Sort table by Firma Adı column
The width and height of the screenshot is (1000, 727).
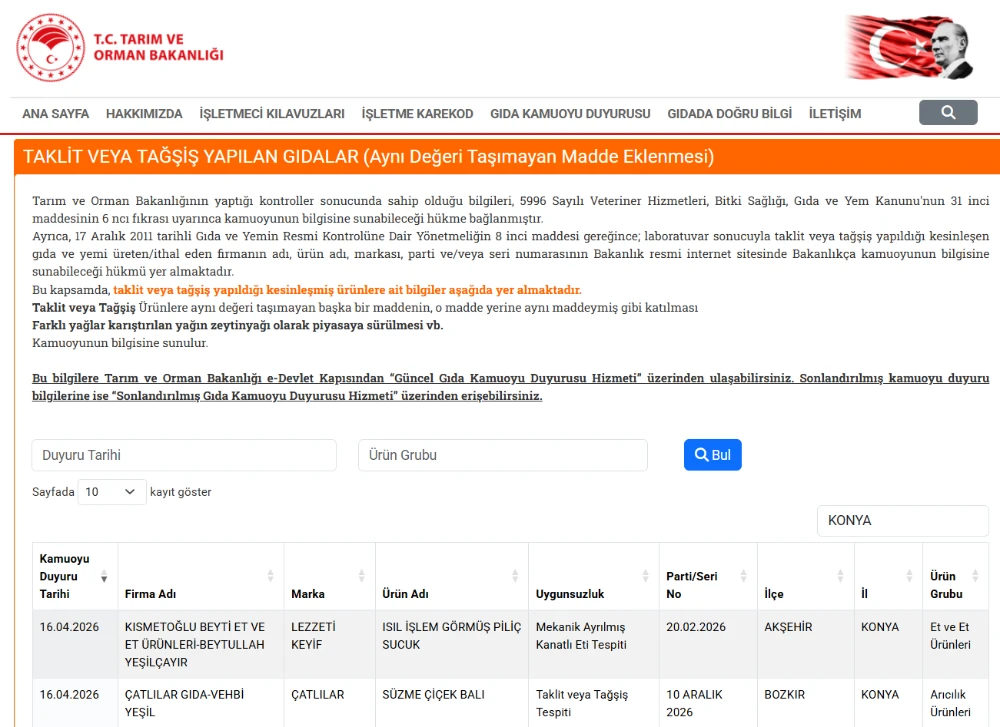pos(270,577)
